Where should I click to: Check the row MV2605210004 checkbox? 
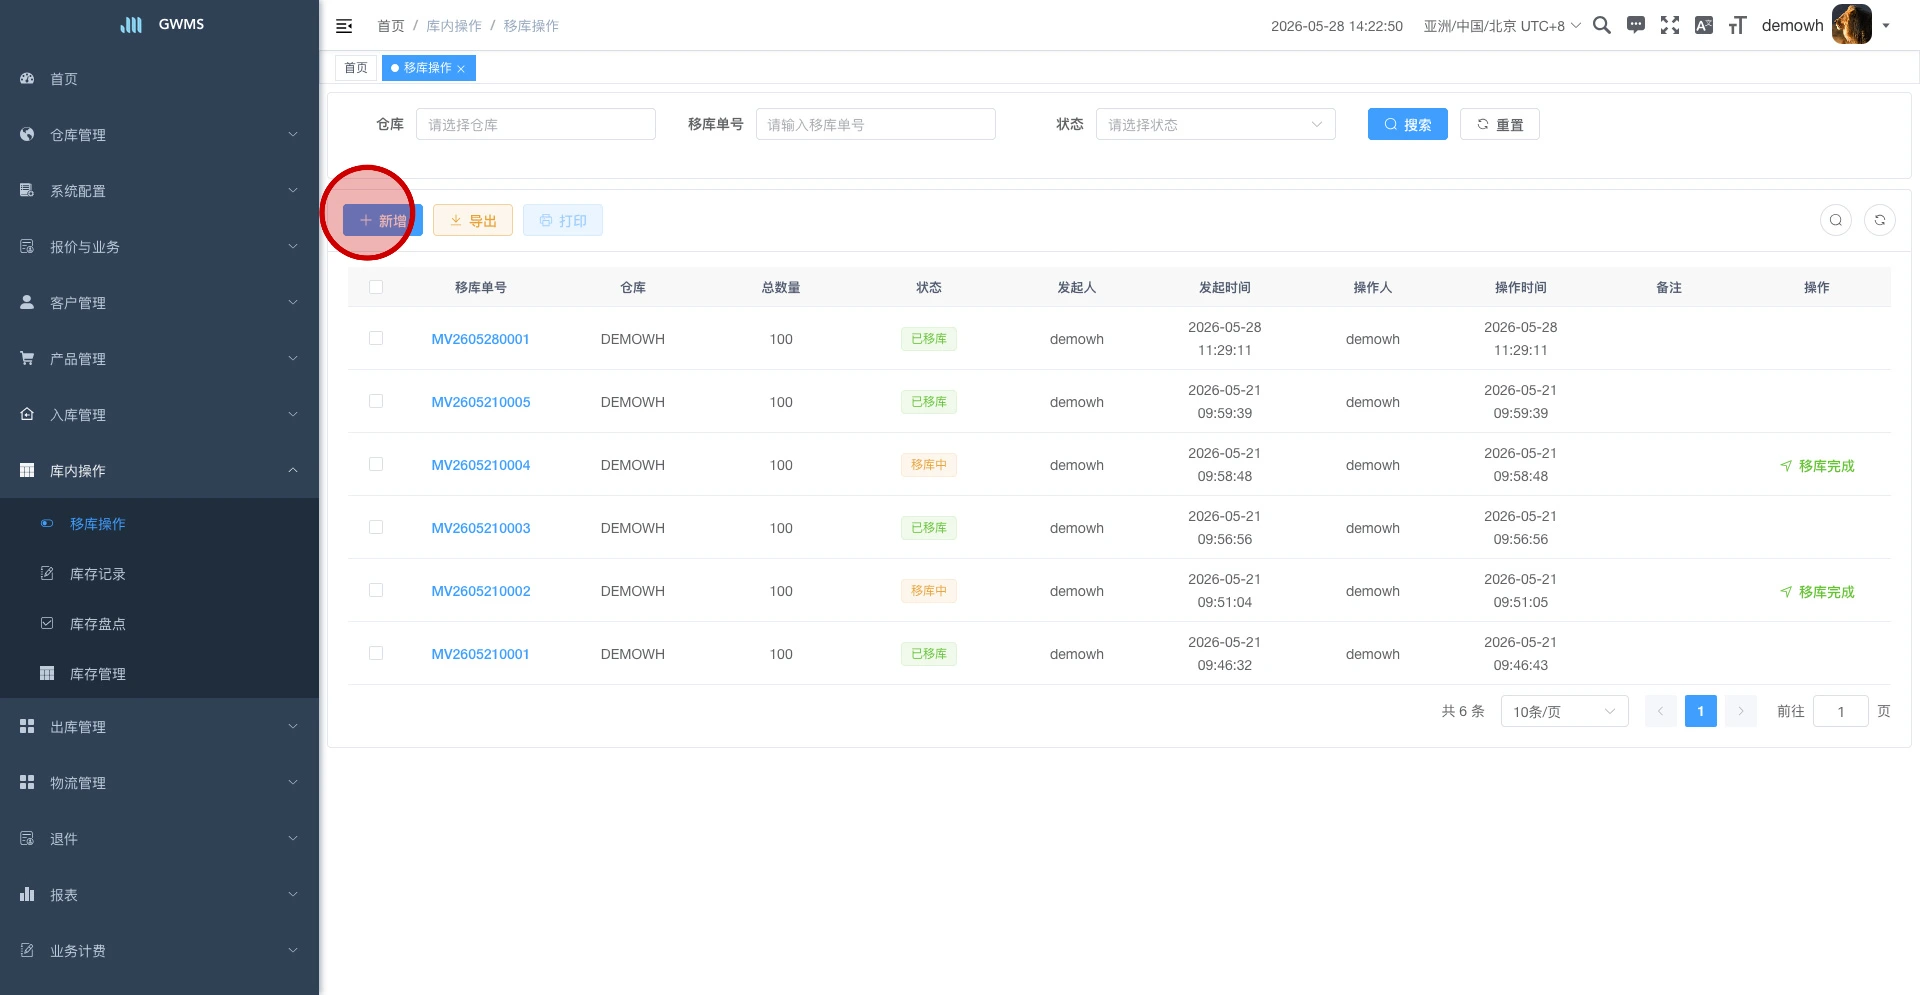click(x=376, y=464)
